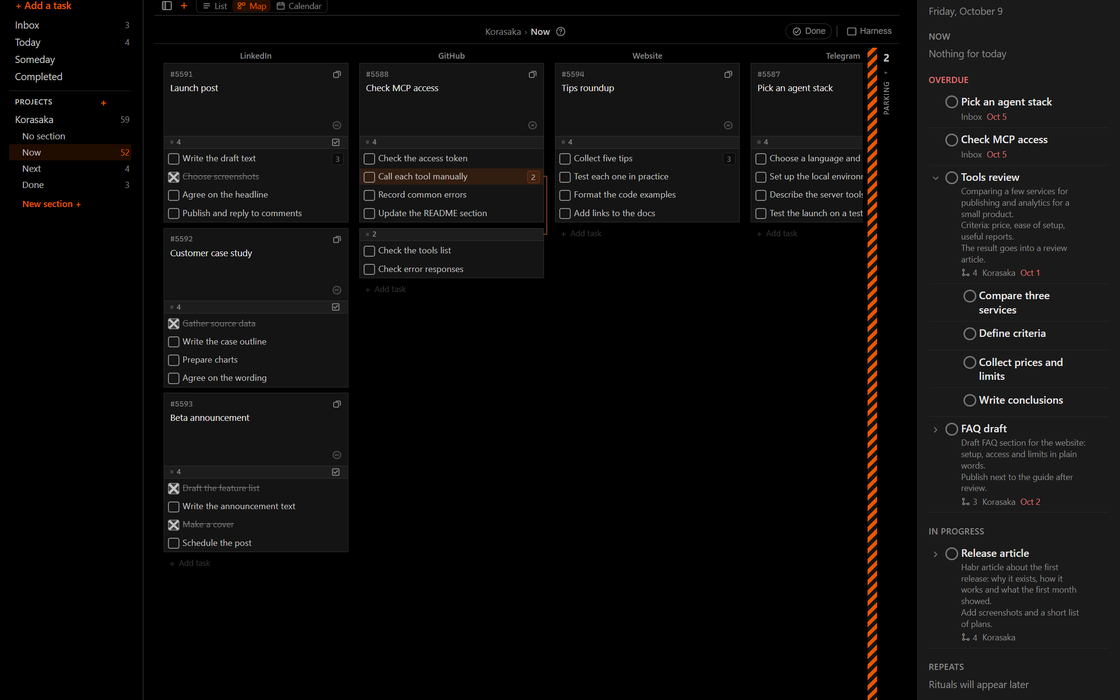1120x700 pixels.
Task: Click the Add a task button
Action: (44, 6)
